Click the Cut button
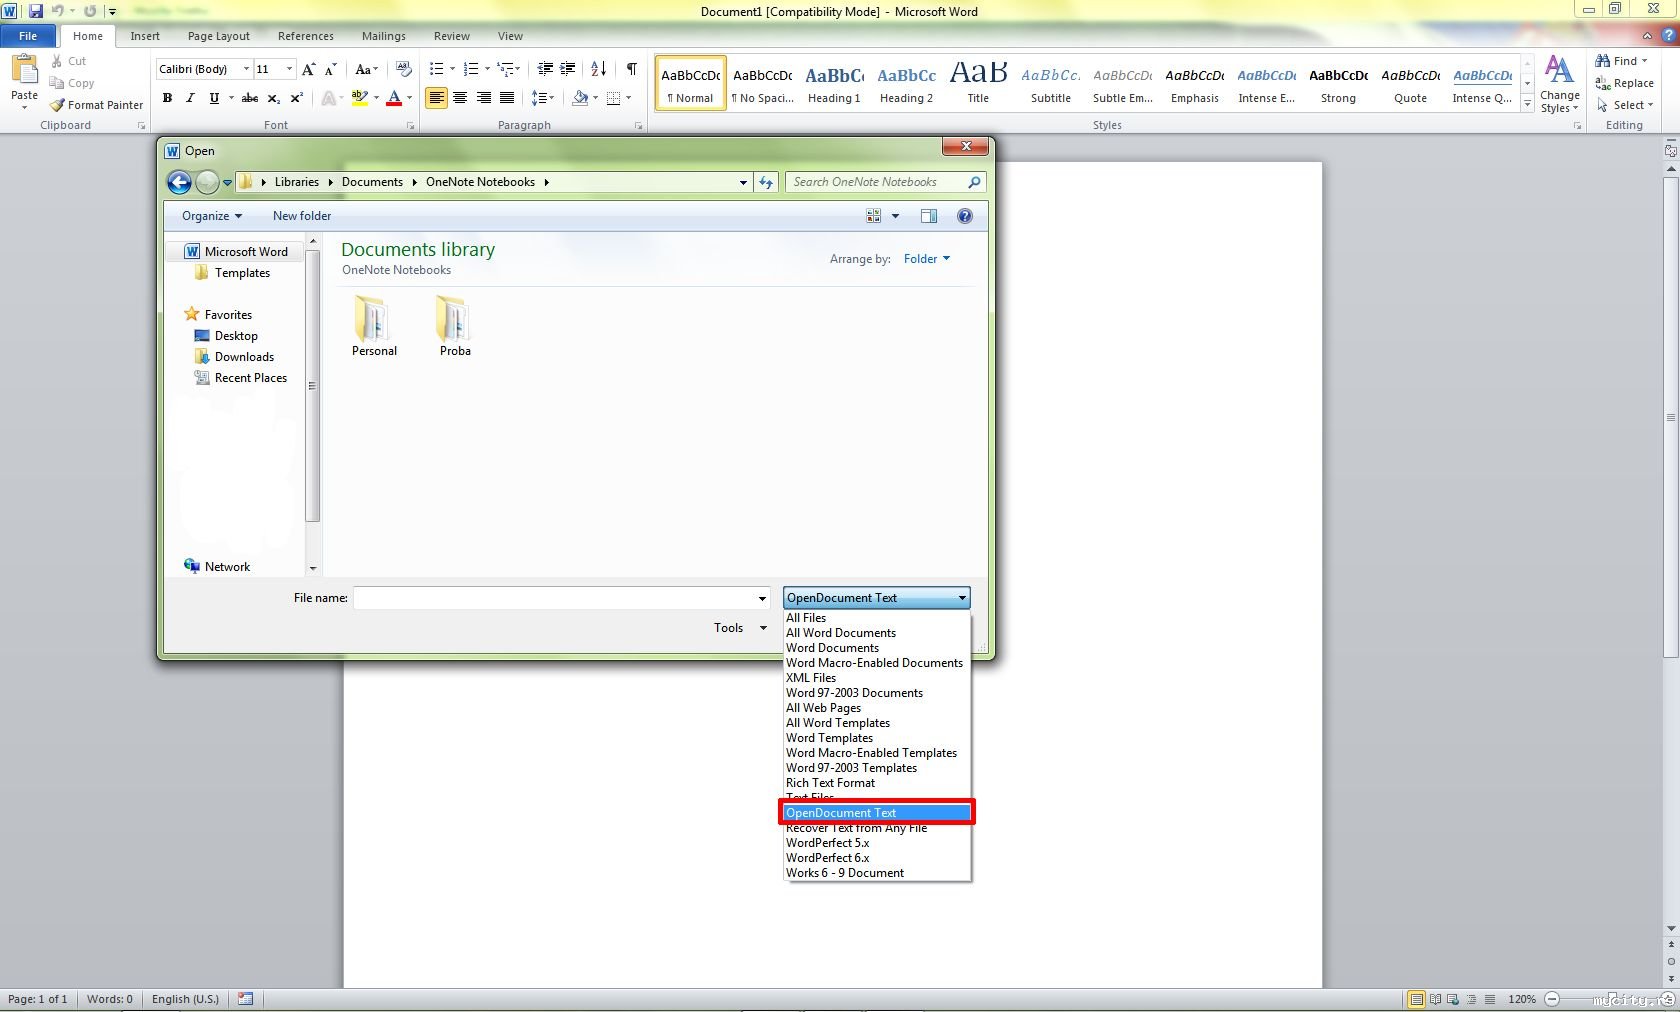1680x1012 pixels. (69, 61)
